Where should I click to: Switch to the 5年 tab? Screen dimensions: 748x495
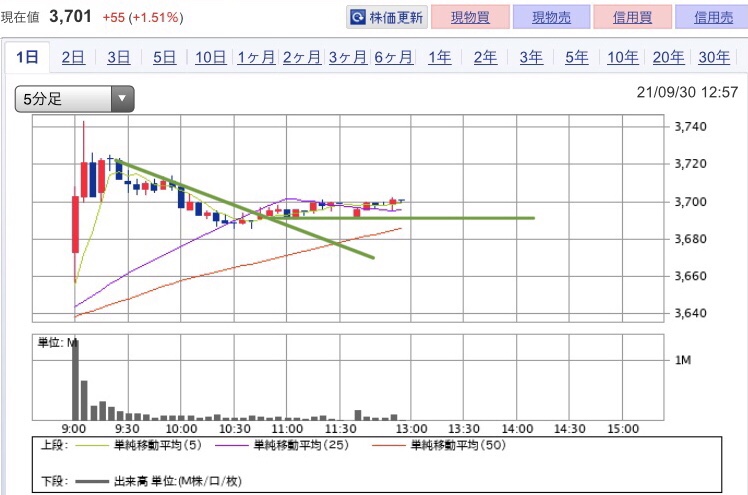[577, 58]
